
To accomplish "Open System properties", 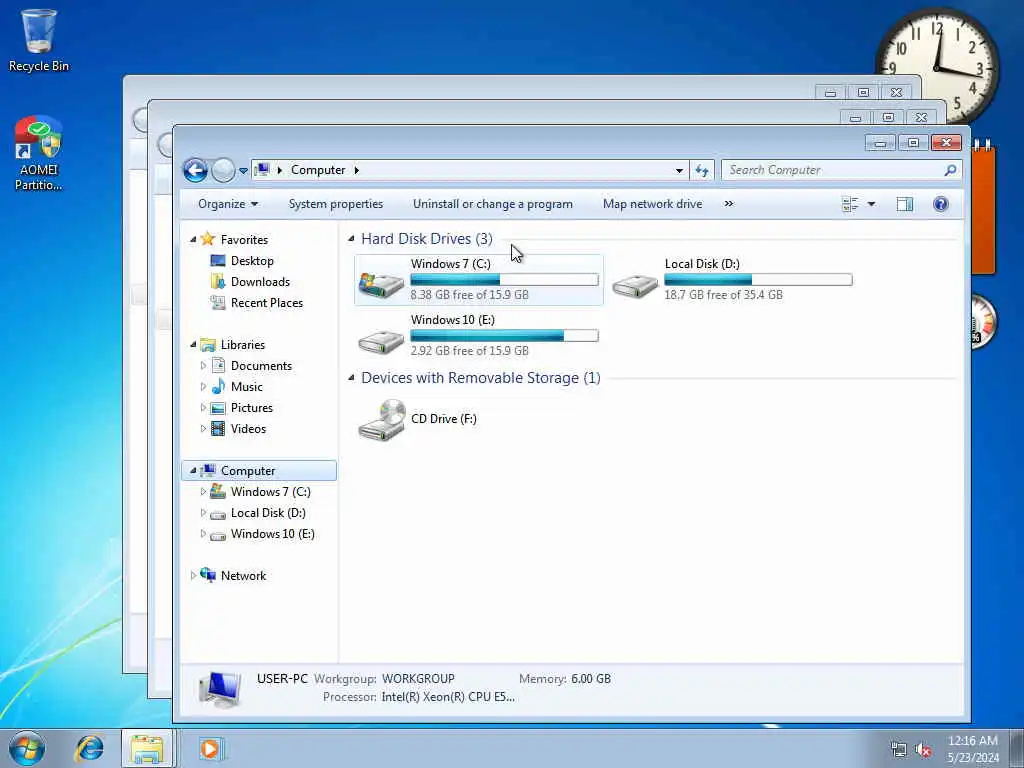I will click(x=336, y=204).
